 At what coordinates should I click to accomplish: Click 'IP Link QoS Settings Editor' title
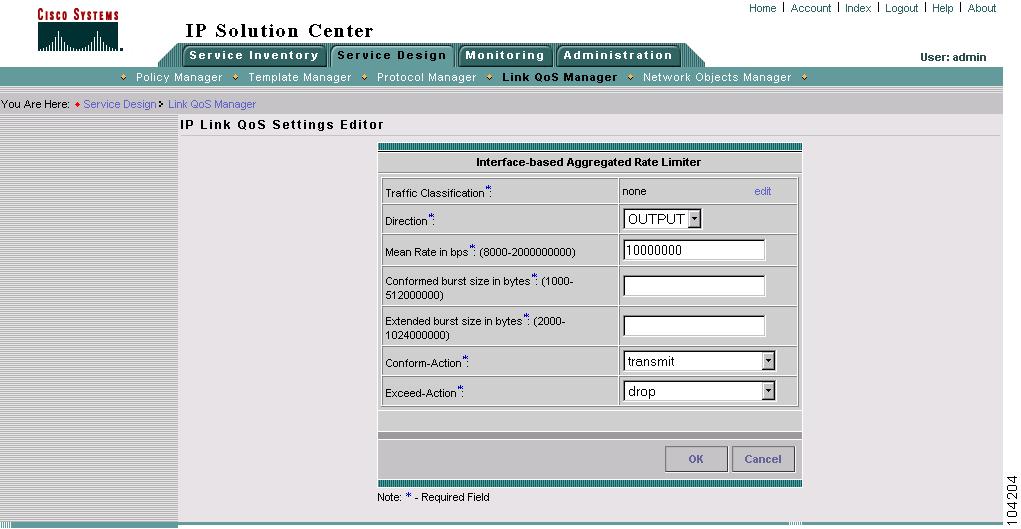(x=282, y=124)
